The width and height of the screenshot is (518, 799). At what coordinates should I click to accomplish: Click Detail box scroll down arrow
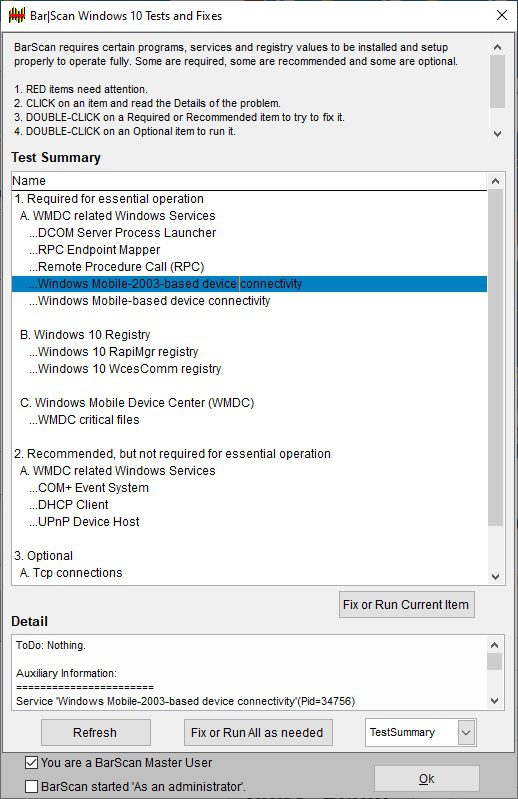[x=495, y=701]
